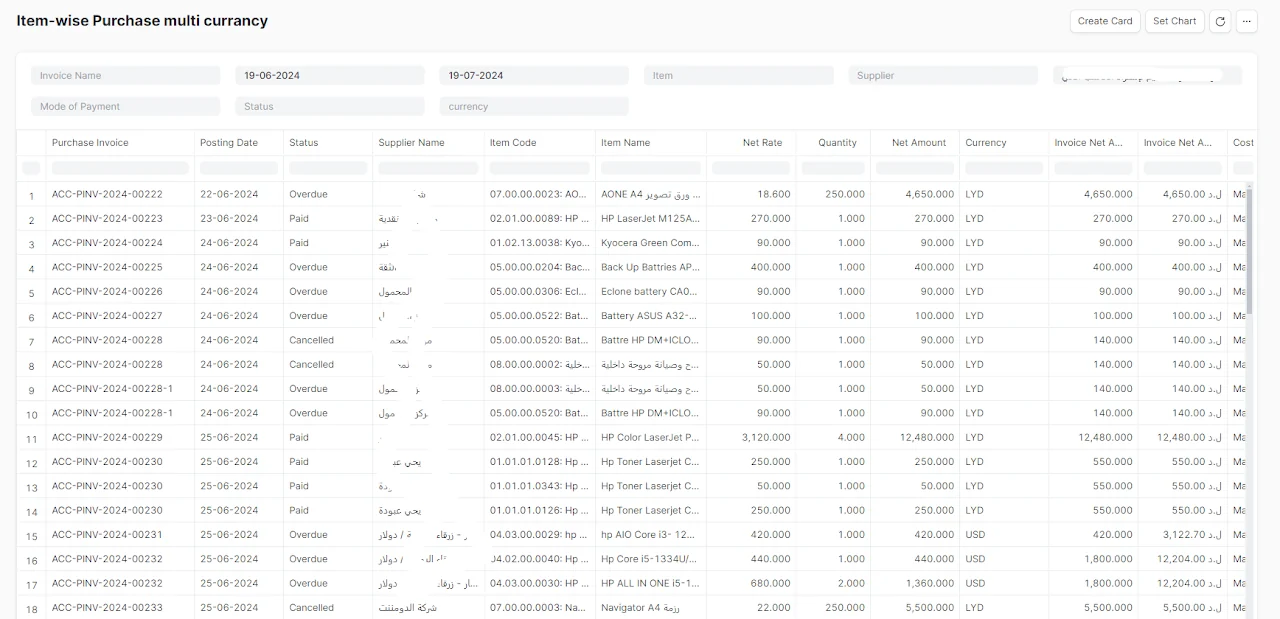Screen dimensions: 1280x619
Task: Open the three-dots more options menu
Action: coord(1246,21)
